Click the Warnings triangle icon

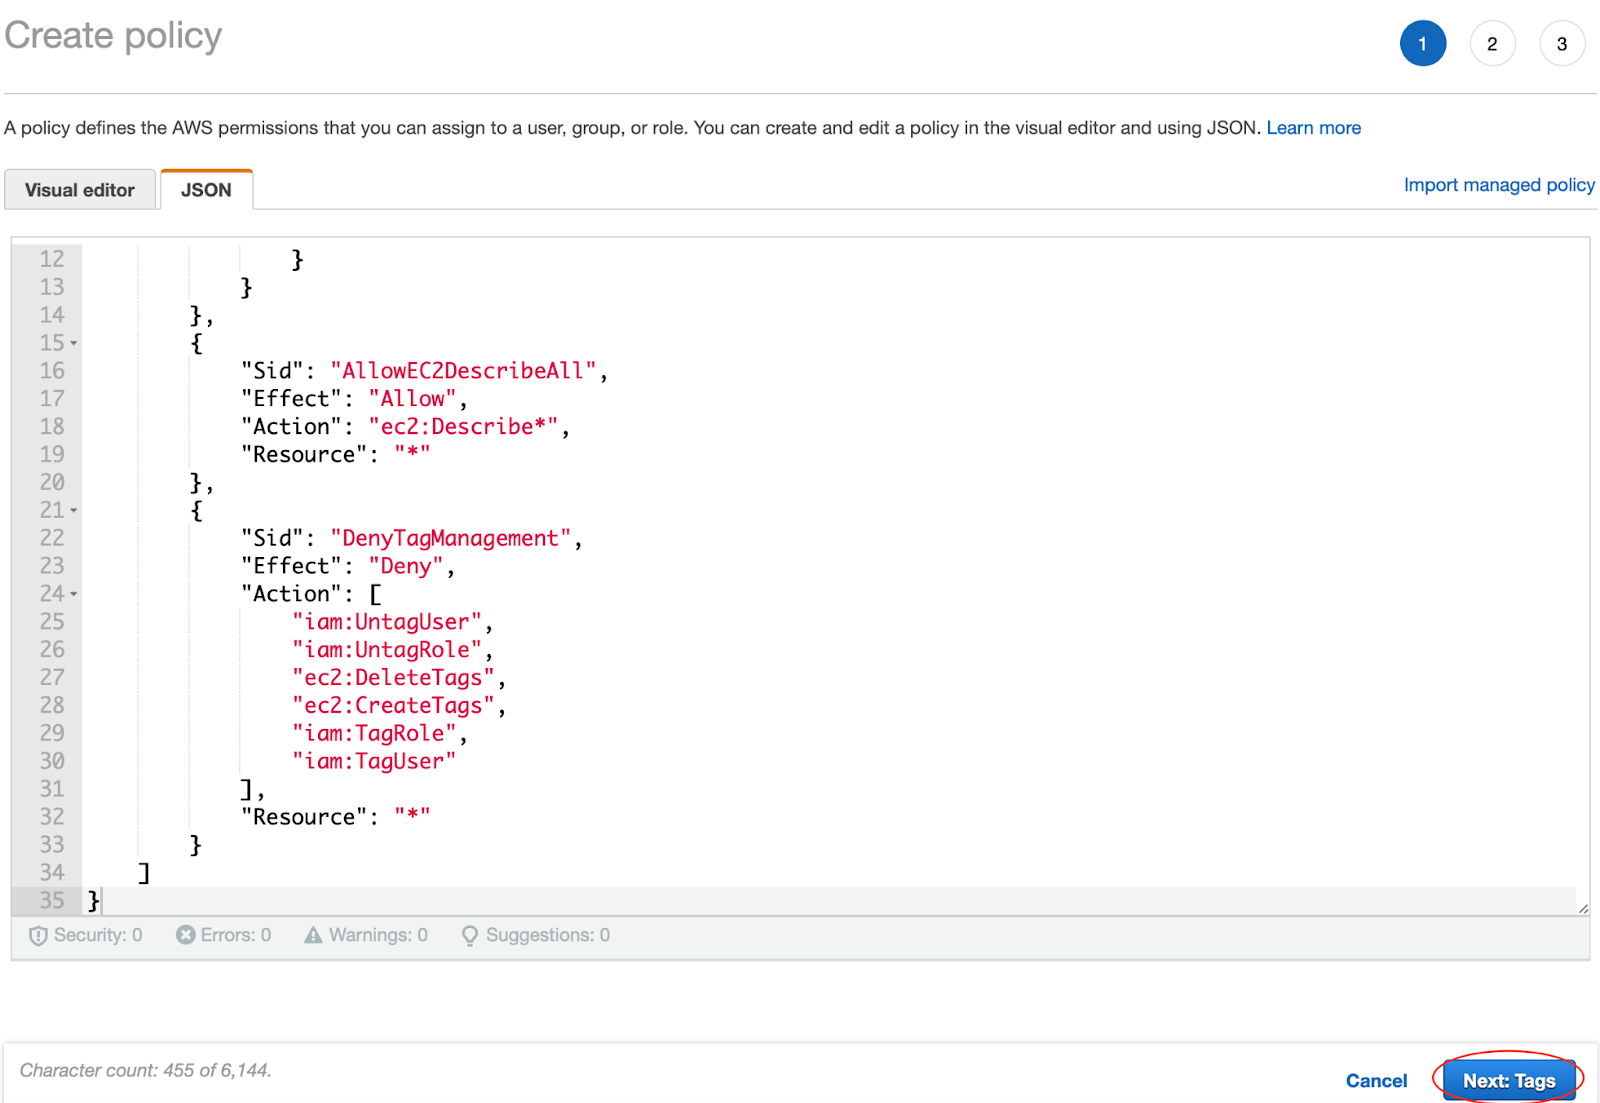point(313,935)
